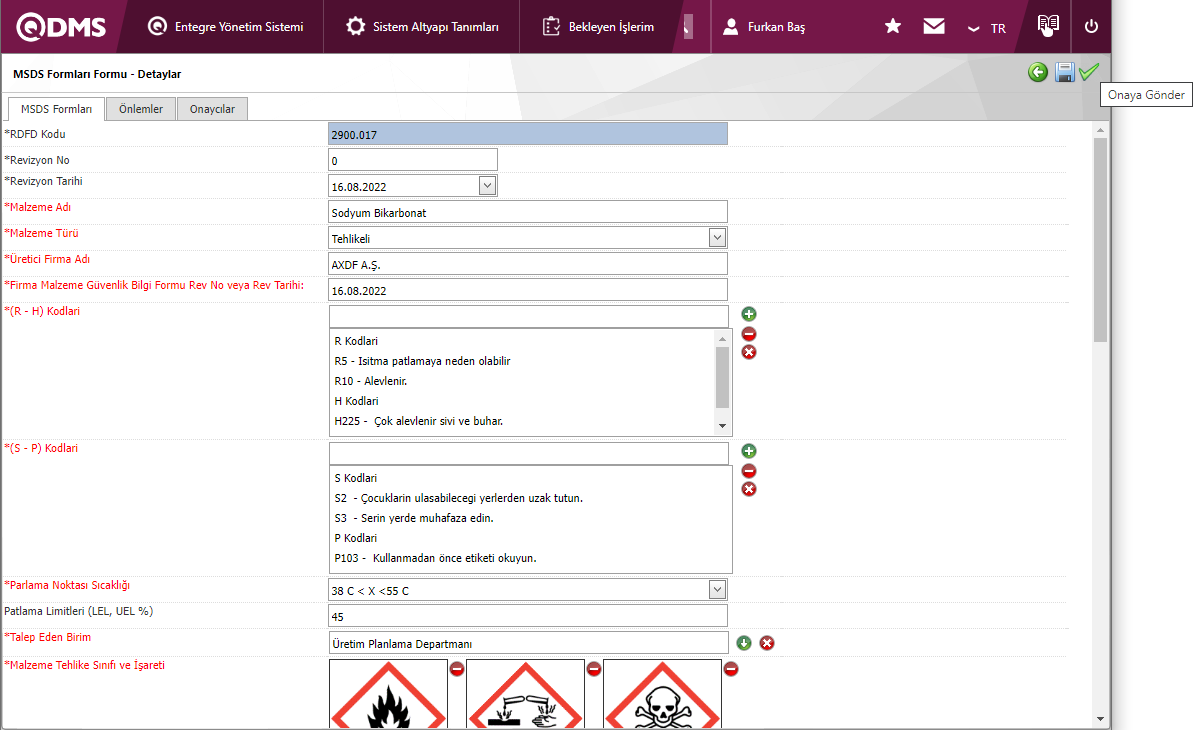Click the green plus next to S-P Kodları
This screenshot has height=730, width=1195.
749,451
